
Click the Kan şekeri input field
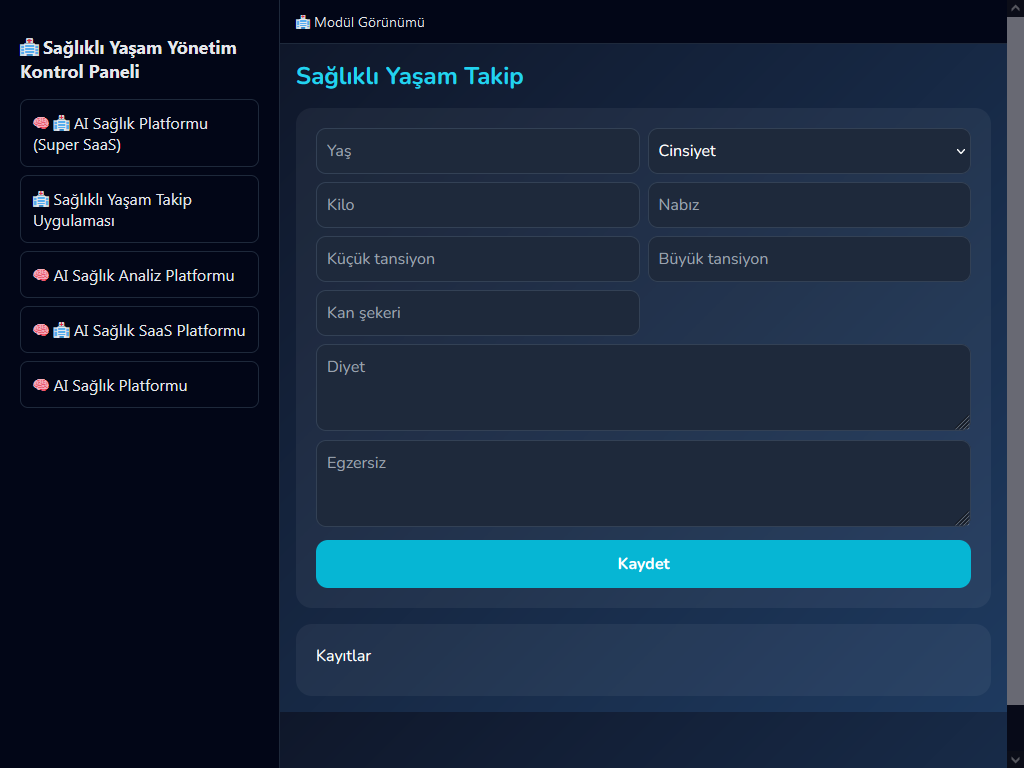(x=477, y=313)
